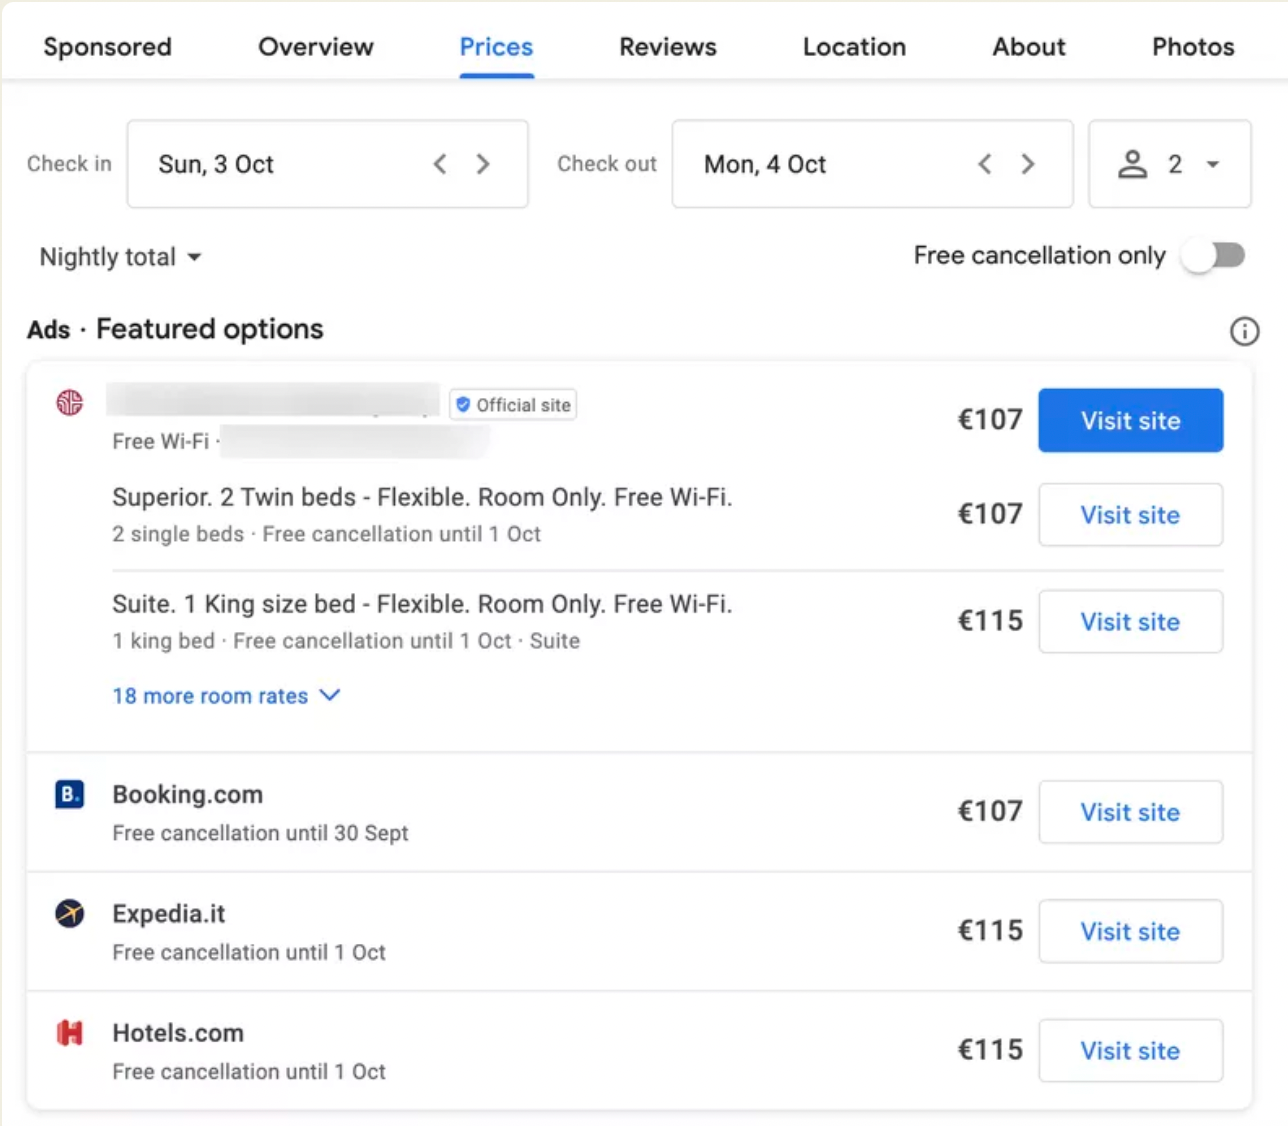Image resolution: width=1288 pixels, height=1126 pixels.
Task: Open the guest count dropdown arrow
Action: tap(1213, 164)
